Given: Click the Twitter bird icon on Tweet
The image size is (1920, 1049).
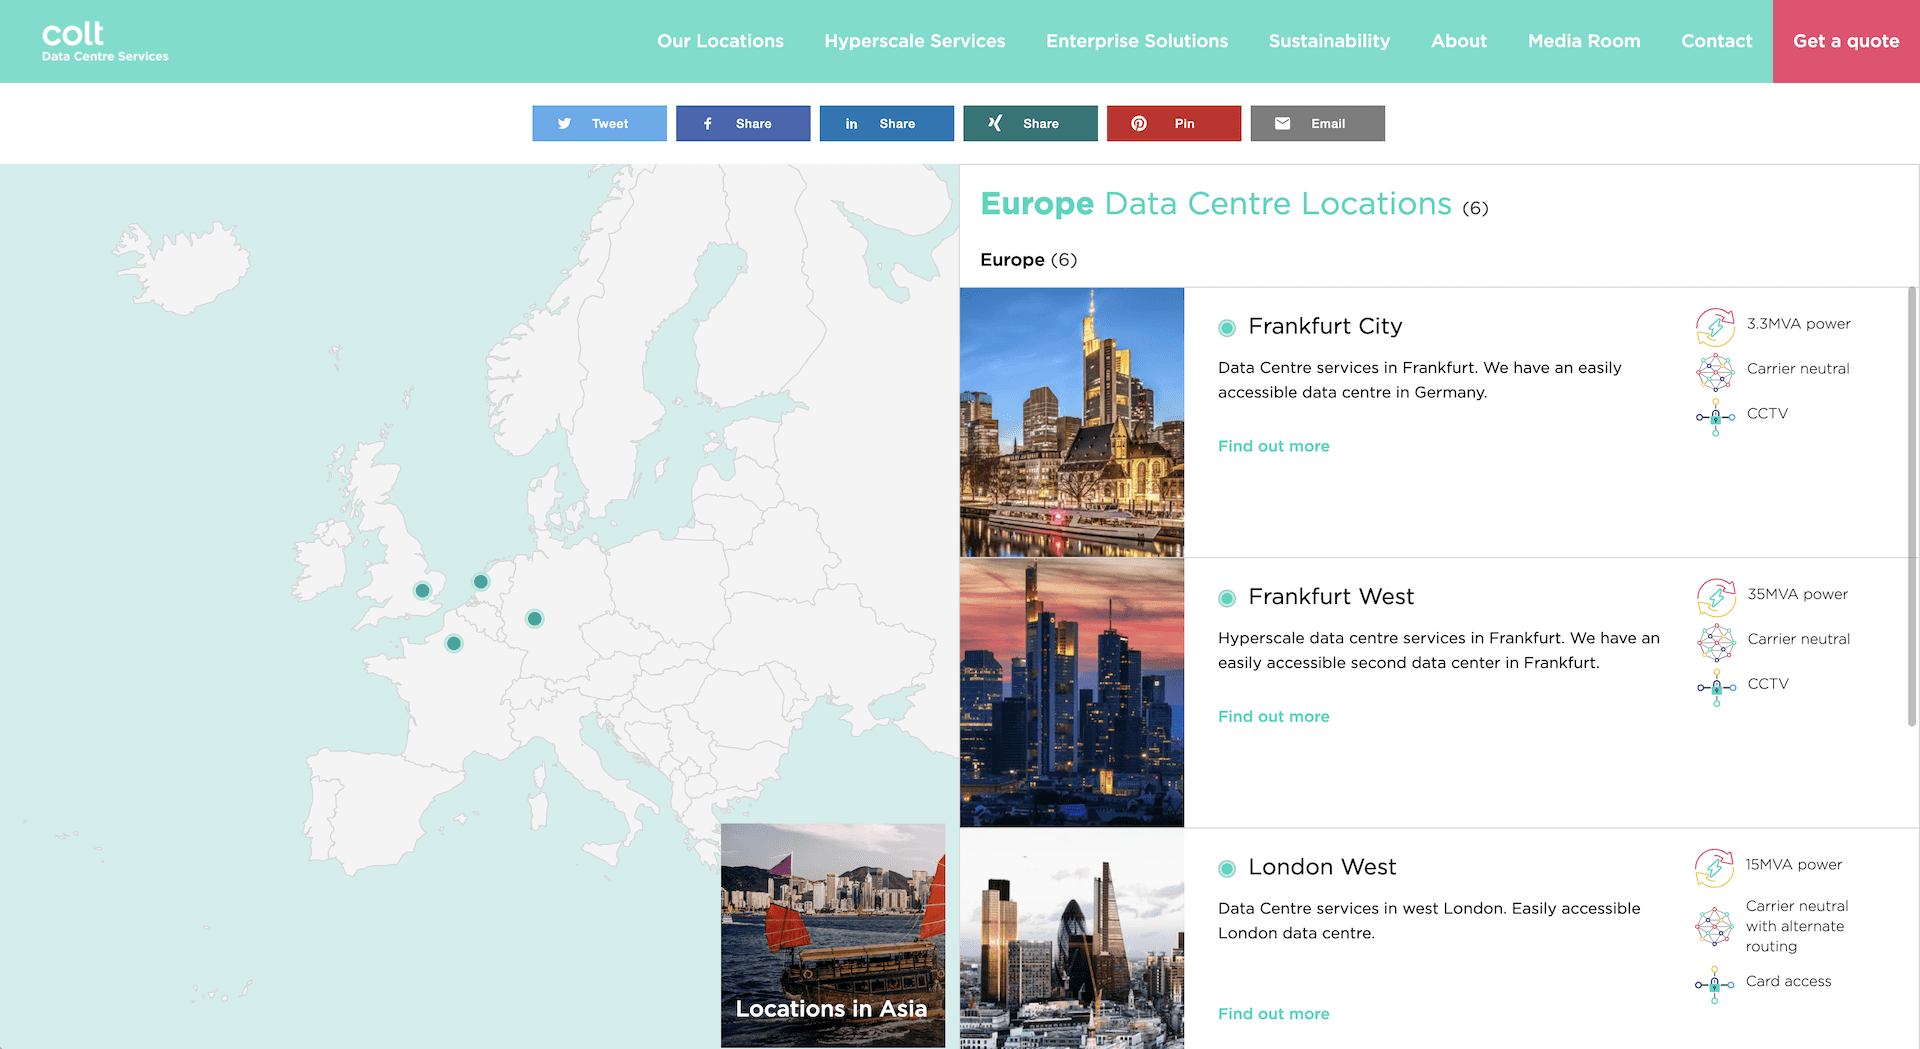Looking at the screenshot, I should (x=565, y=124).
